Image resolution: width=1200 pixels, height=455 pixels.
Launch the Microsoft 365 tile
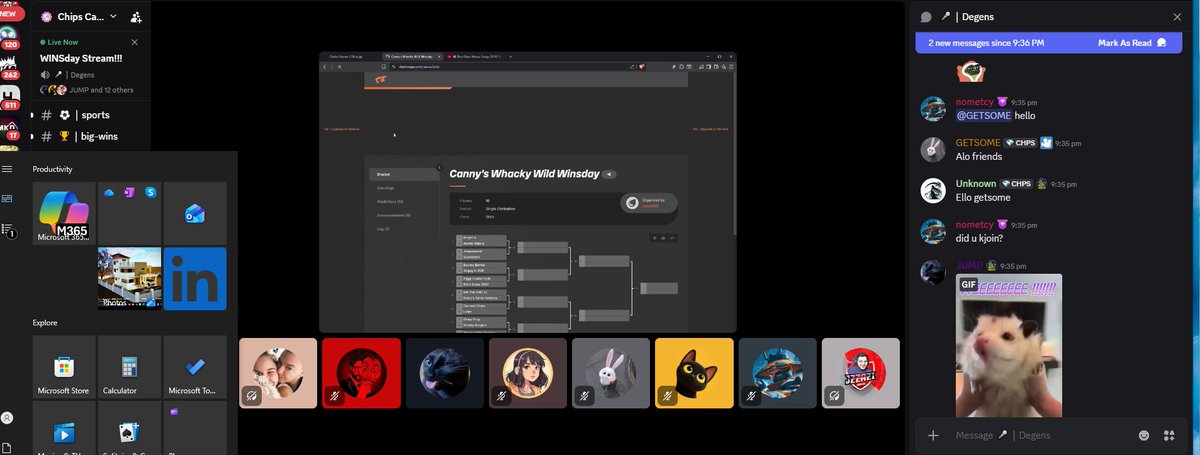(x=64, y=213)
